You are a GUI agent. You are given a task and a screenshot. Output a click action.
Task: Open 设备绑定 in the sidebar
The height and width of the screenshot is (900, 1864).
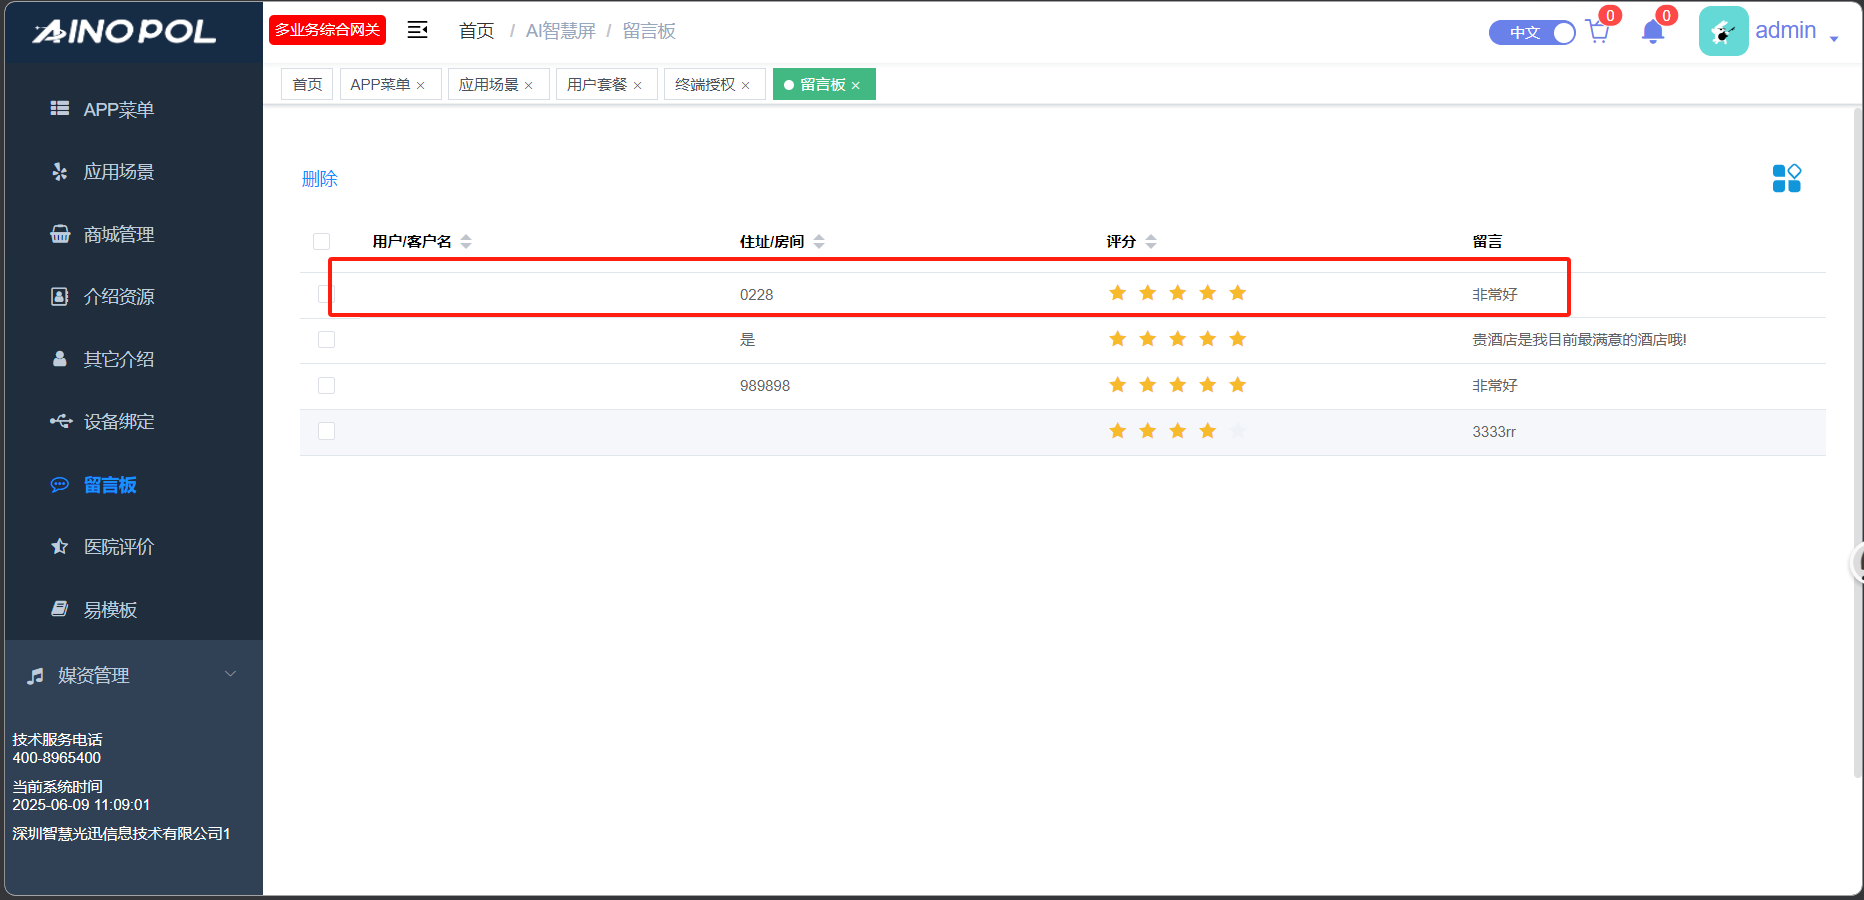pos(118,422)
